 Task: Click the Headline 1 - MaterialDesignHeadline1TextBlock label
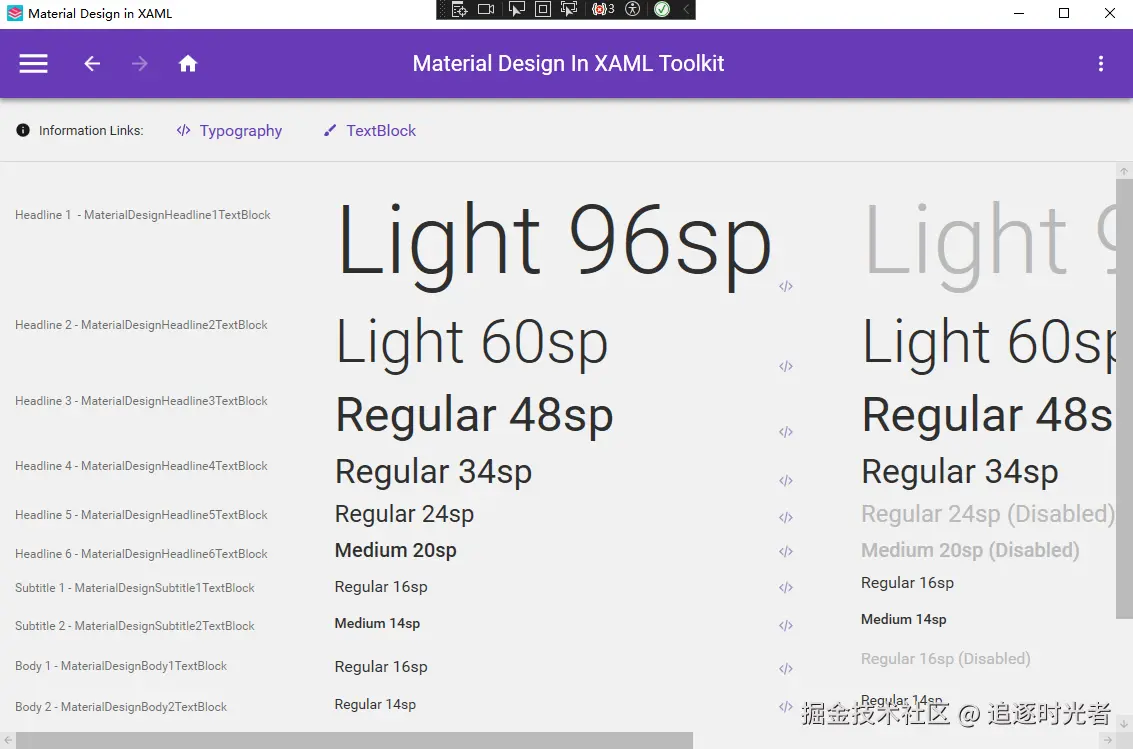(x=142, y=215)
